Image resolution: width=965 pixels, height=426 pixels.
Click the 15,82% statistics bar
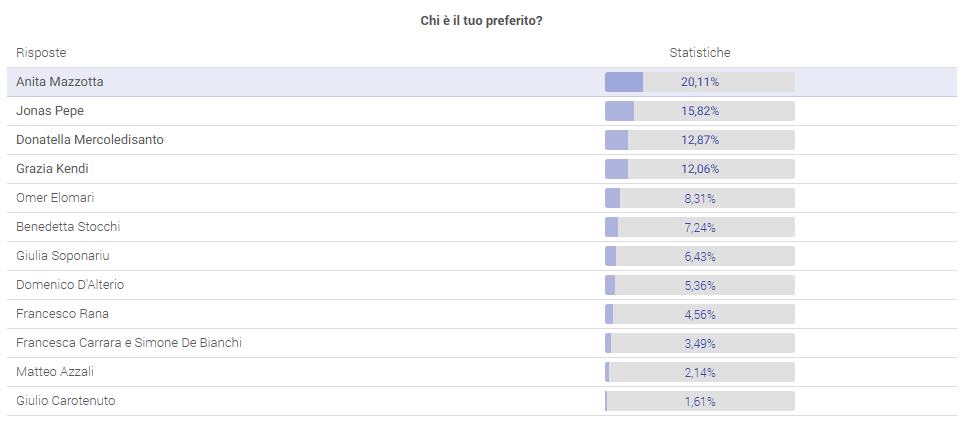point(699,111)
